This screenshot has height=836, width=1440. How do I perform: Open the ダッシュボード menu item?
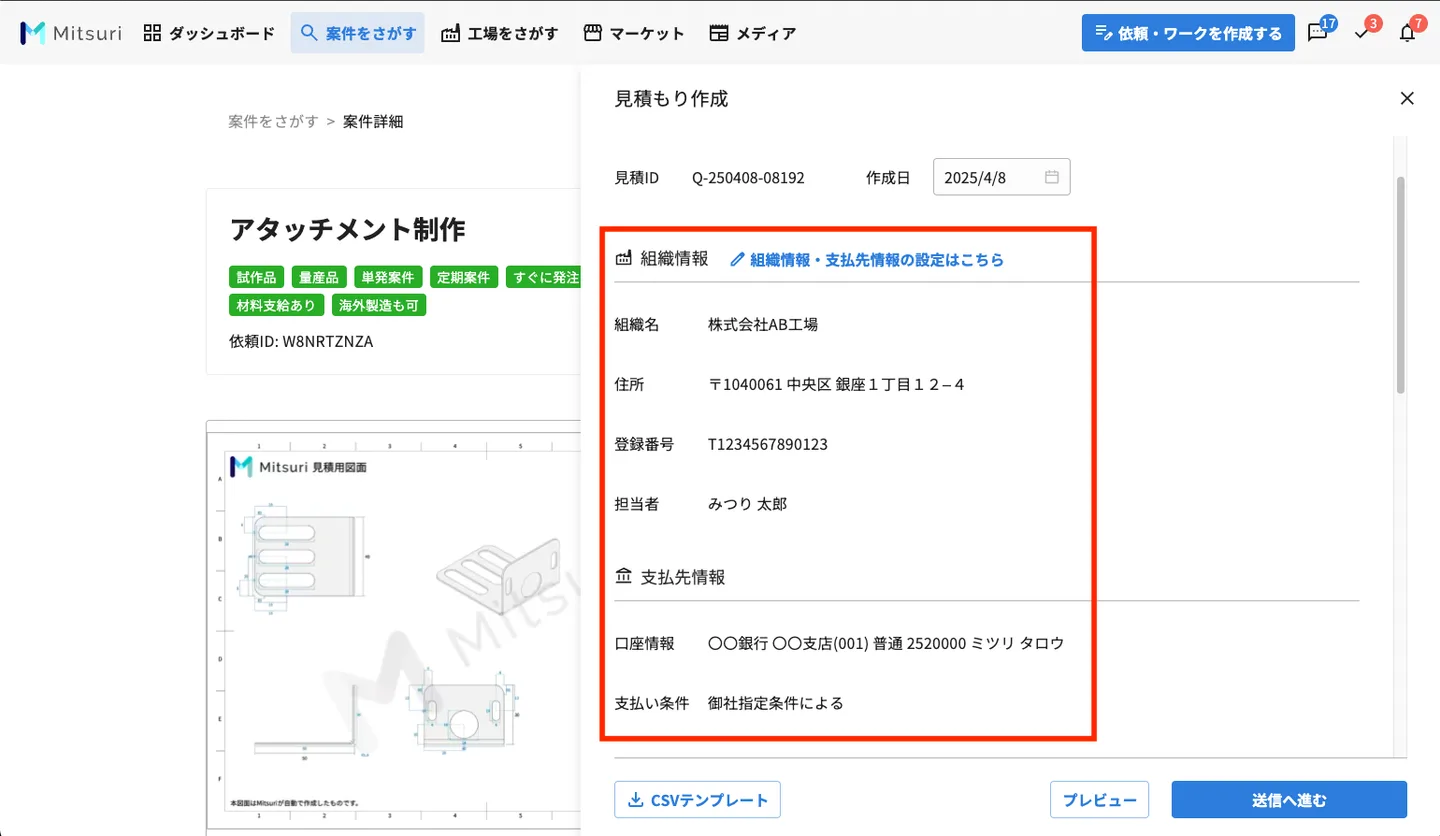[209, 33]
